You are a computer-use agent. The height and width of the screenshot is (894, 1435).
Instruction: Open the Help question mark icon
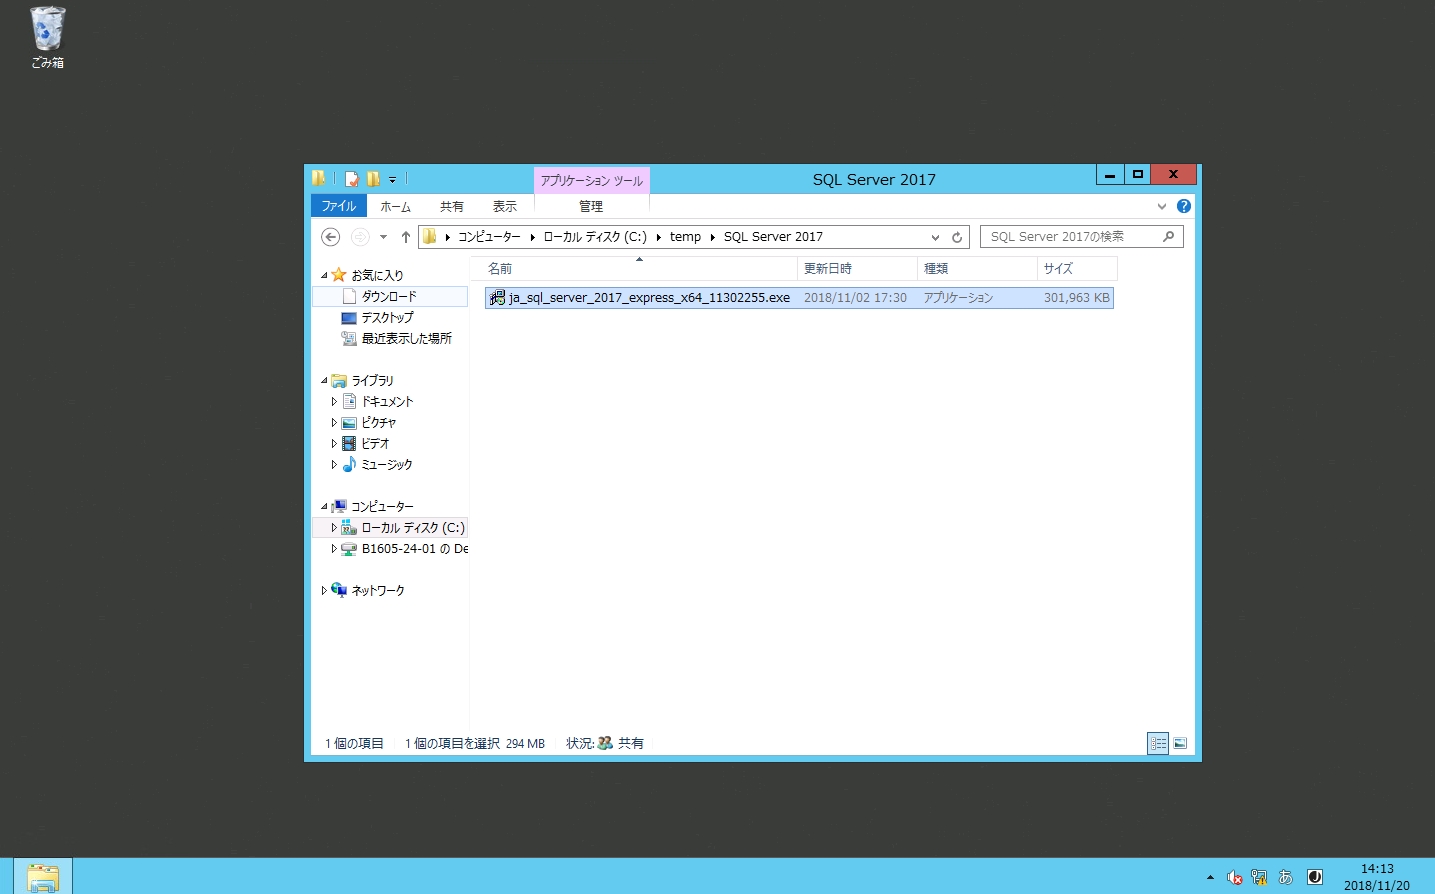pyautogui.click(x=1184, y=206)
